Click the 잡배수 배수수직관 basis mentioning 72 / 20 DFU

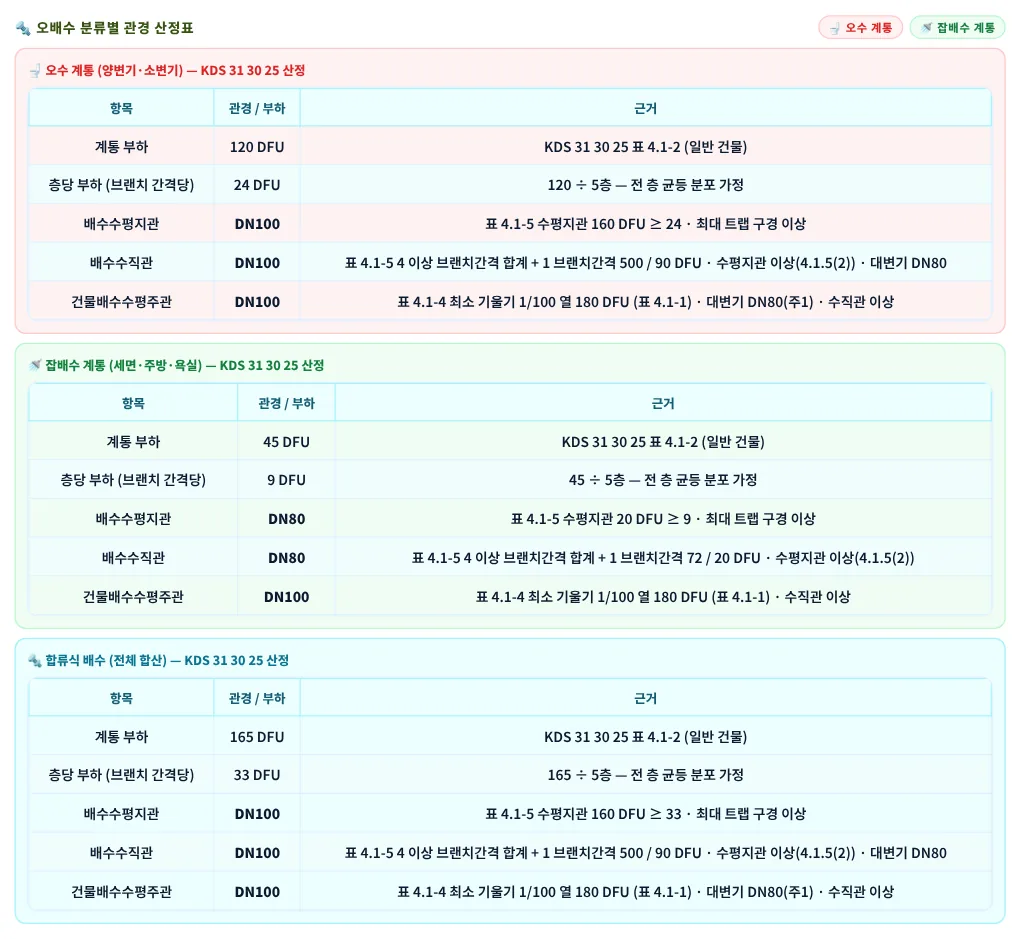663,558
